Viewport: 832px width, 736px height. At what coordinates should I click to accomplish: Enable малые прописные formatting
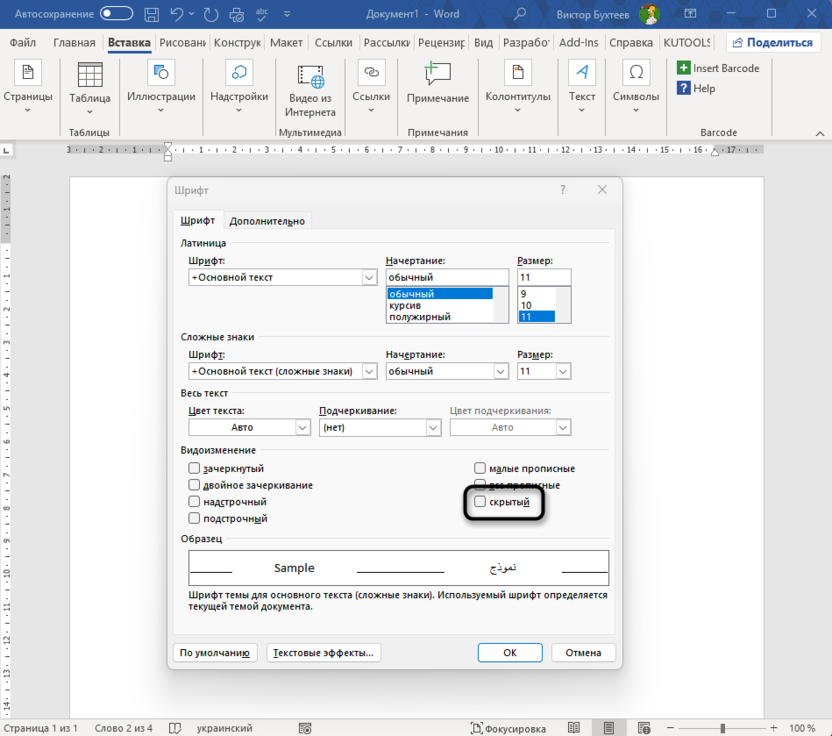click(480, 467)
